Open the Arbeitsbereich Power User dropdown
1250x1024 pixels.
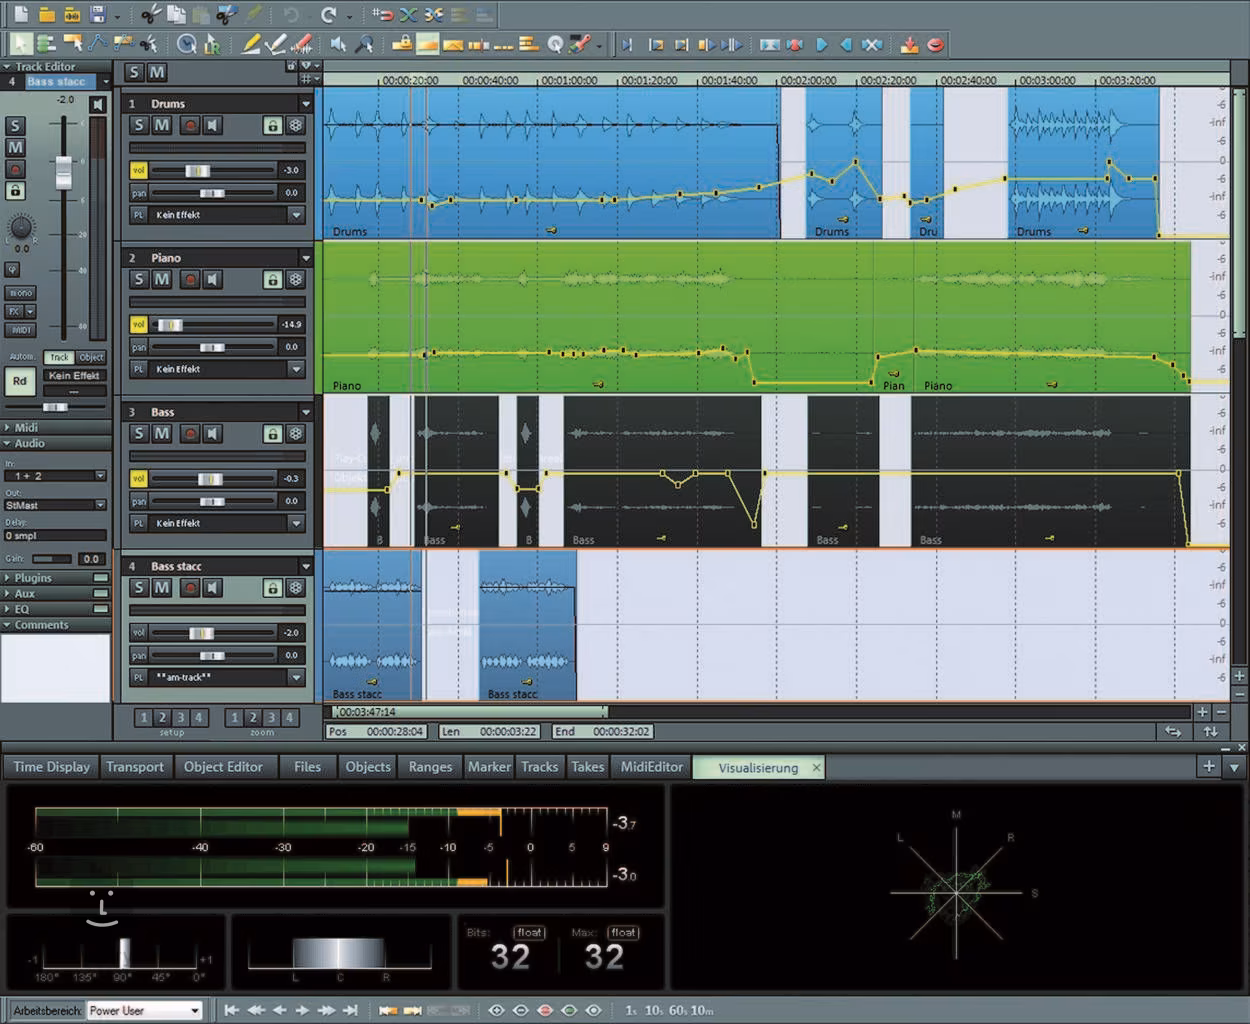pyautogui.click(x=194, y=1010)
